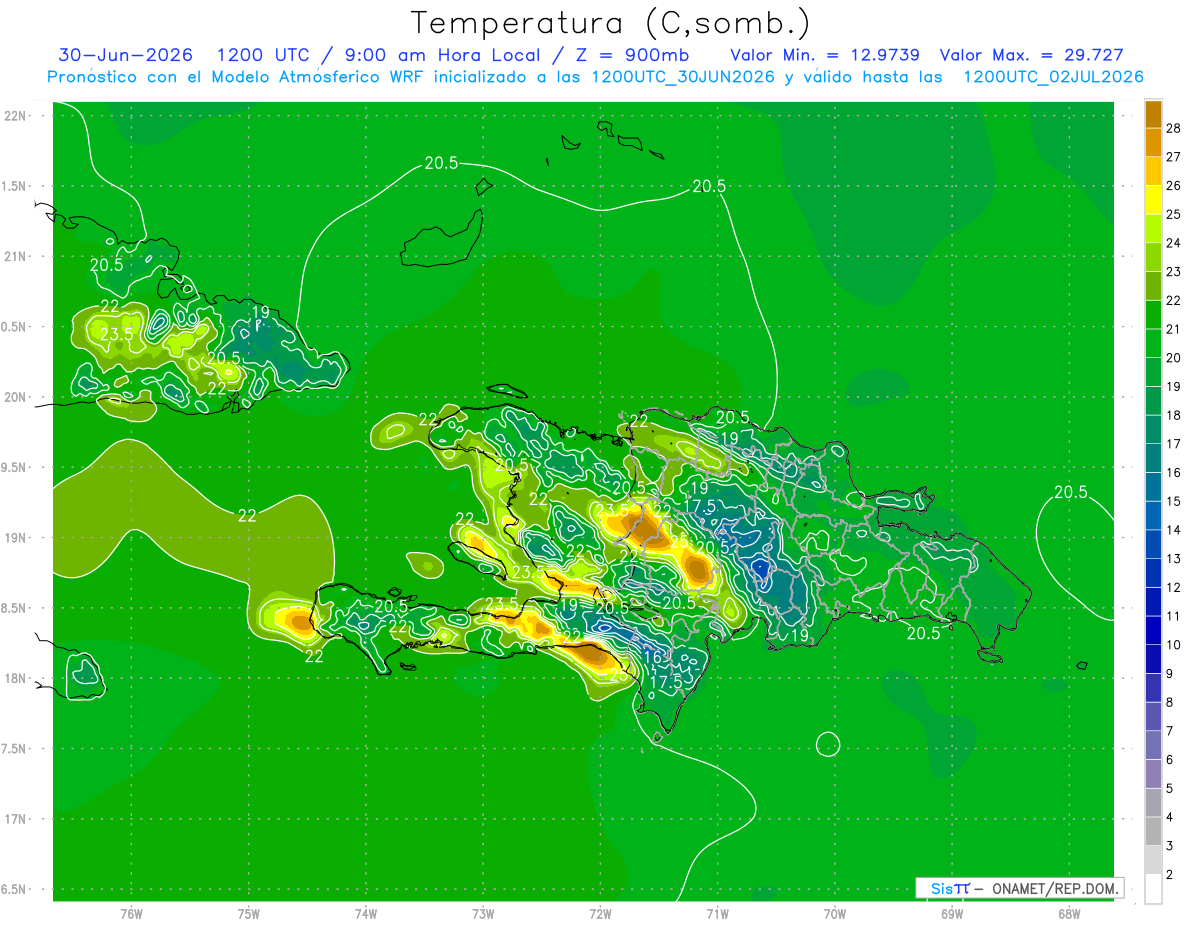Click the legend label "23"
The image size is (1200, 927).
[1174, 272]
